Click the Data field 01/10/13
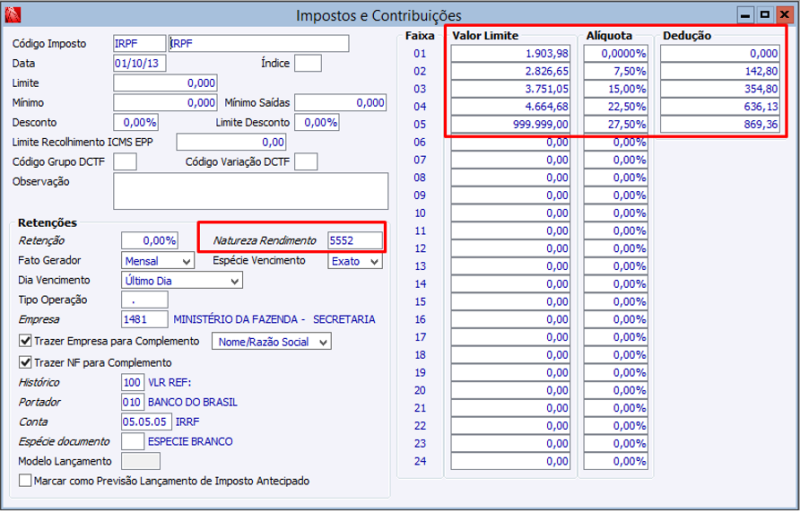The width and height of the screenshot is (800, 513). point(140,63)
